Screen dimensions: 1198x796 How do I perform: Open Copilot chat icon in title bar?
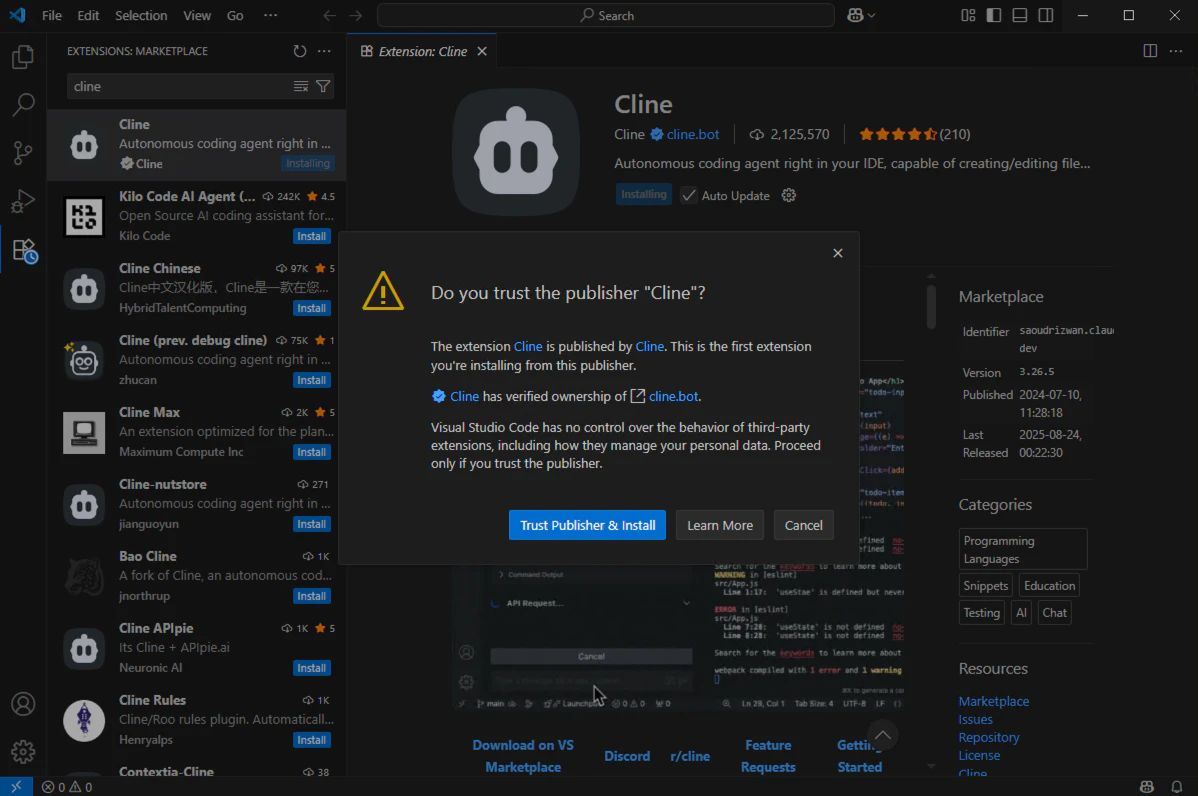point(855,15)
